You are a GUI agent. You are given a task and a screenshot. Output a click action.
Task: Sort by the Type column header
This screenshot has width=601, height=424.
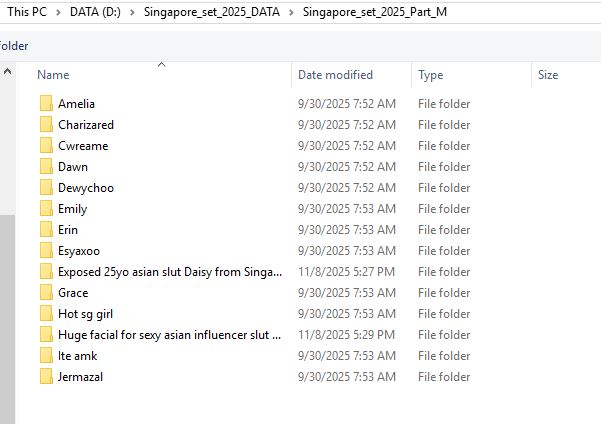[430, 75]
